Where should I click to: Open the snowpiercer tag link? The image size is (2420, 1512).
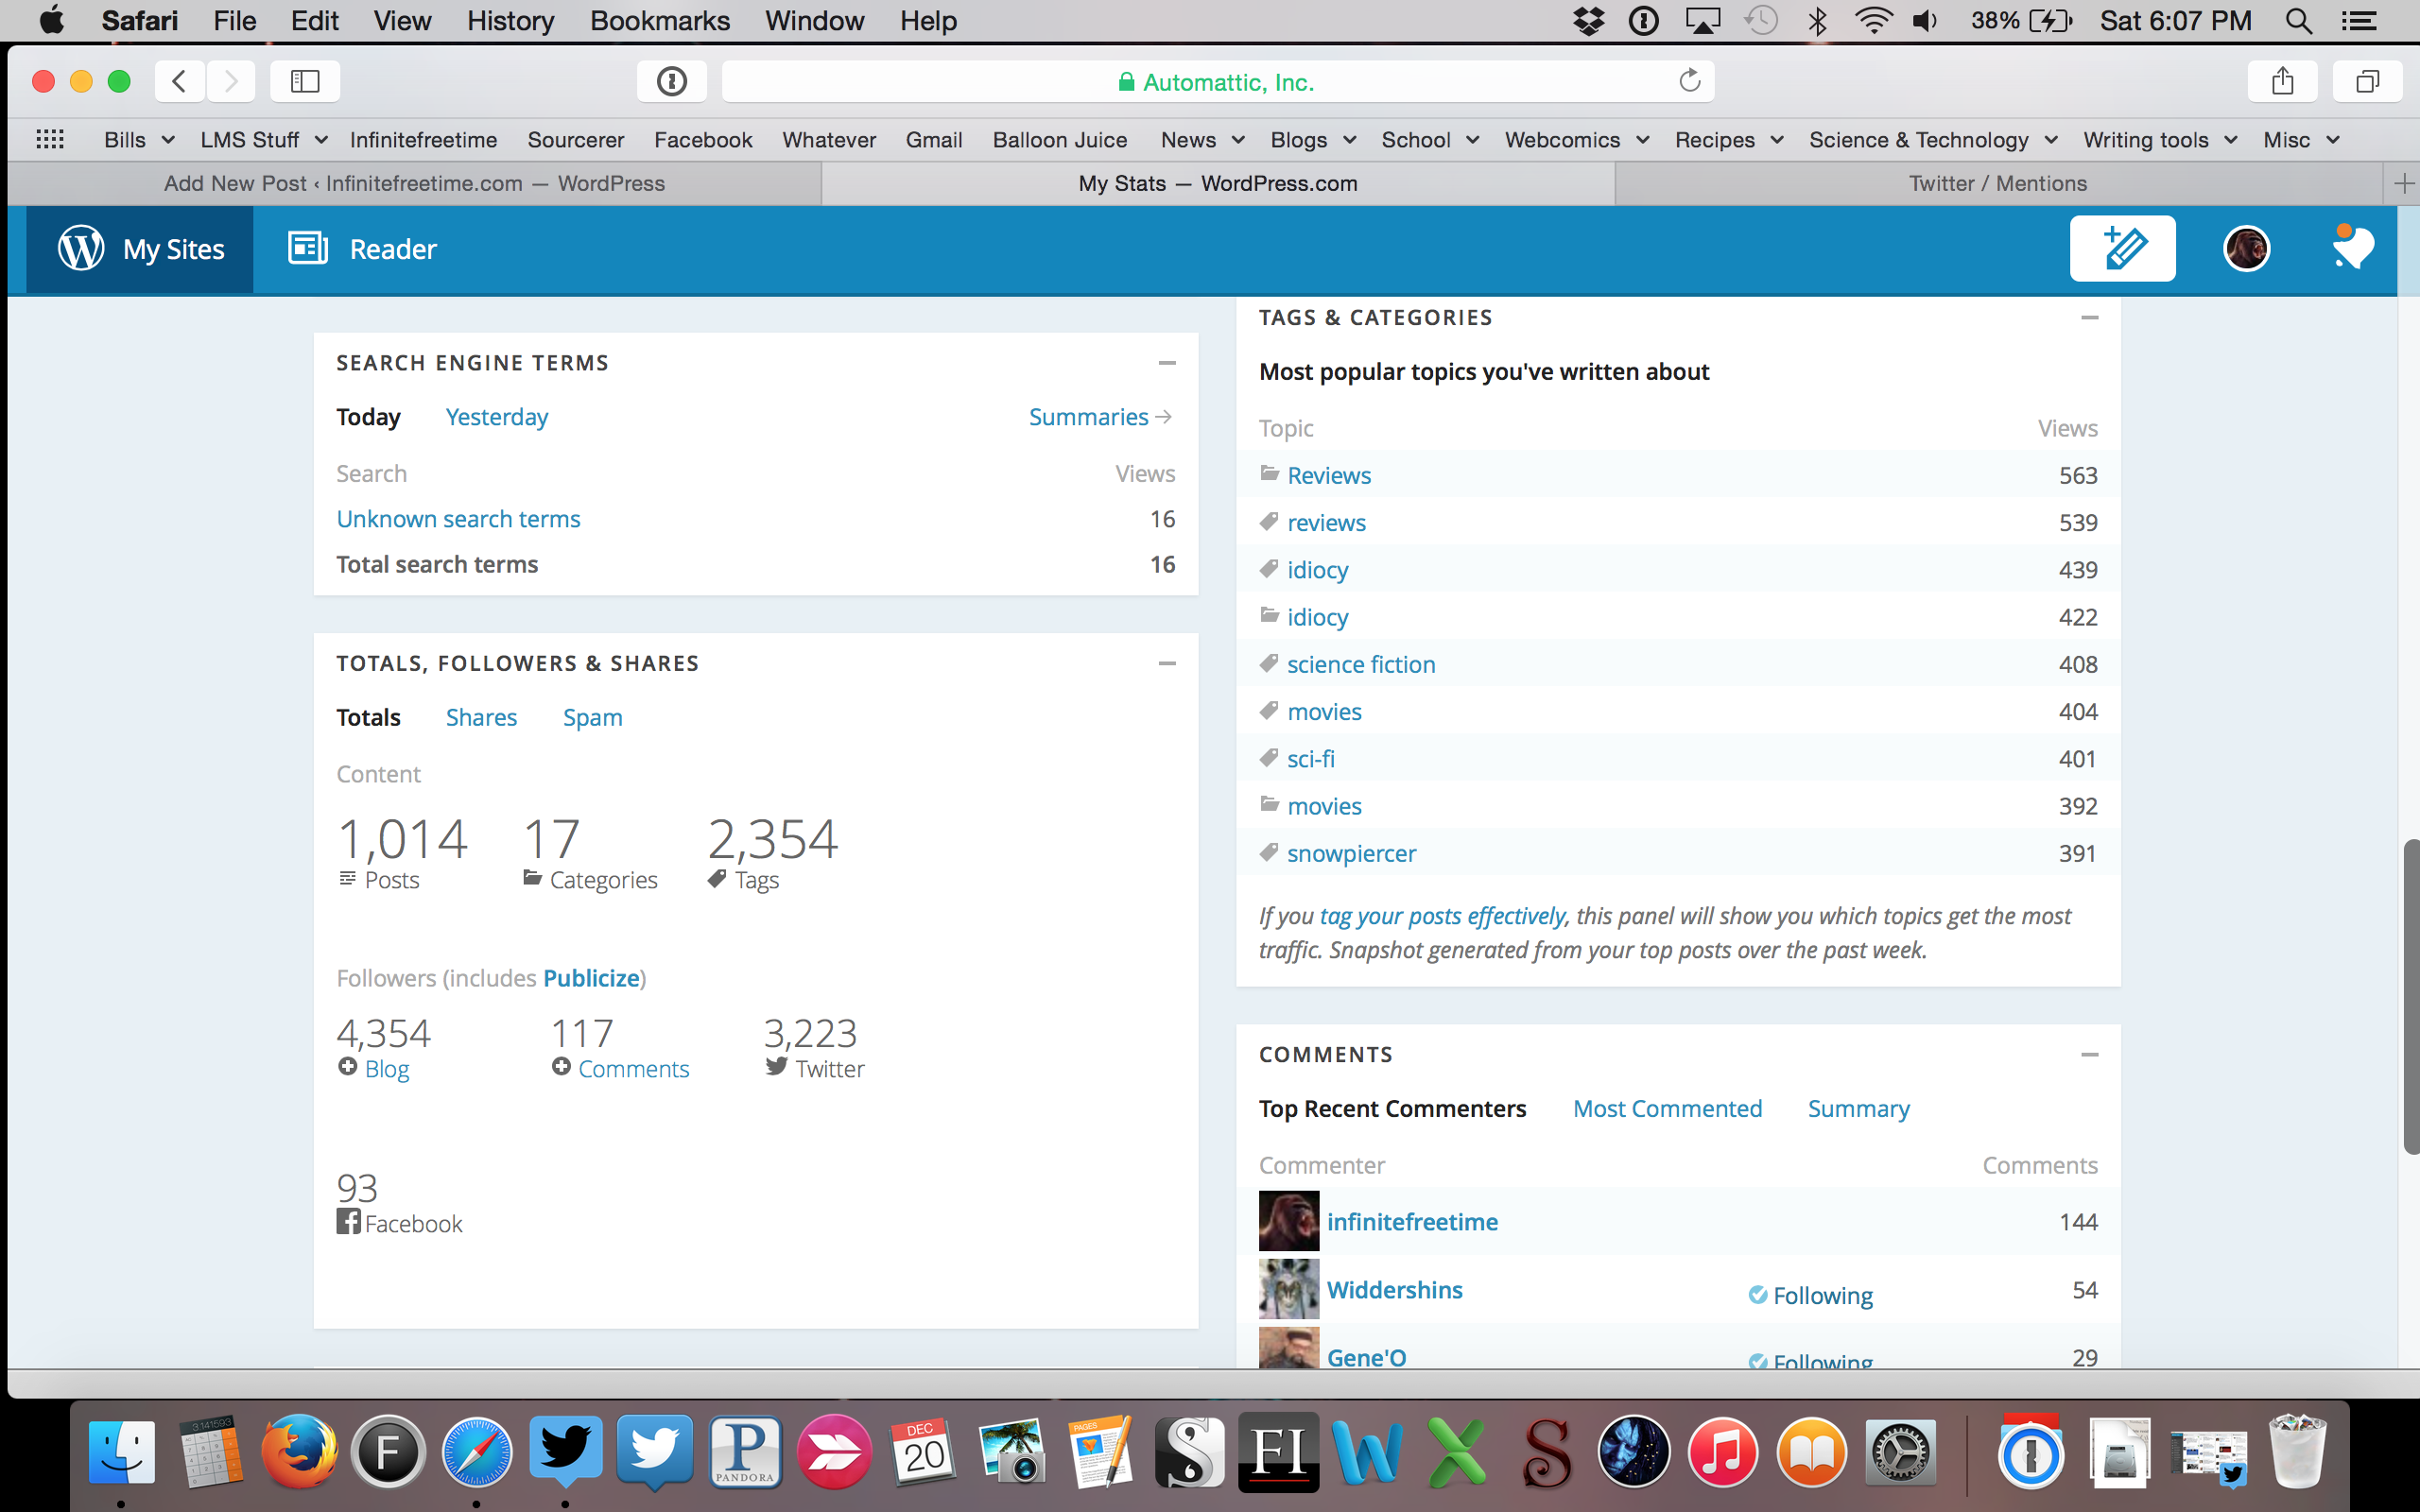pos(1351,854)
